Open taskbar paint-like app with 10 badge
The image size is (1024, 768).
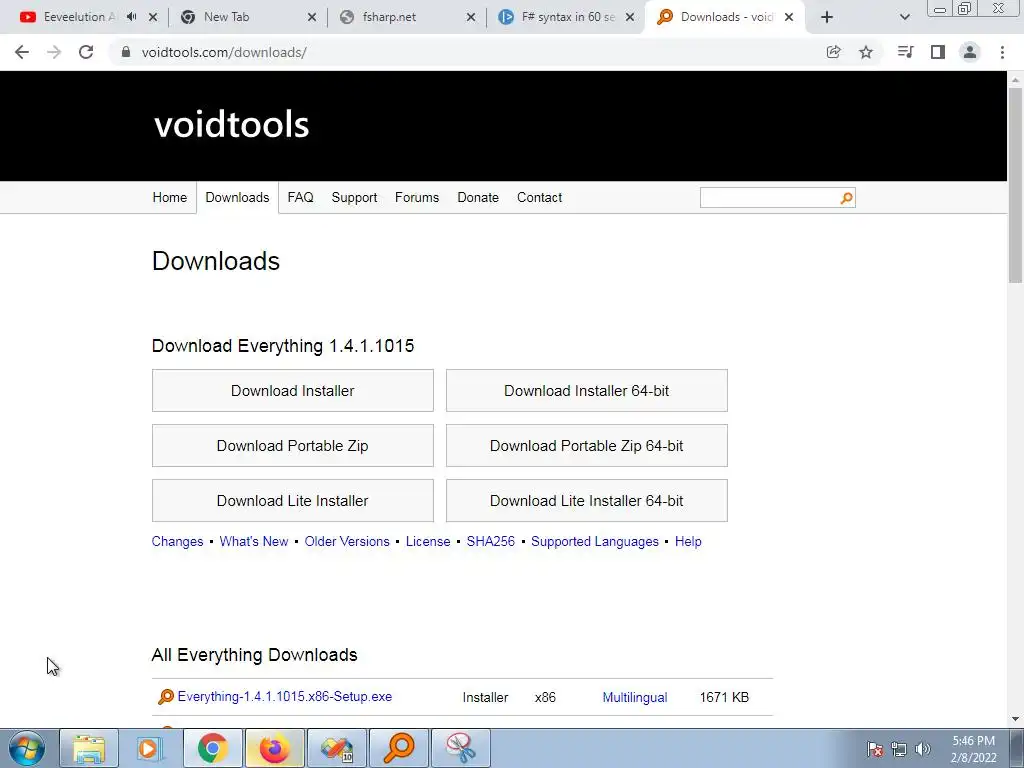click(x=336, y=748)
